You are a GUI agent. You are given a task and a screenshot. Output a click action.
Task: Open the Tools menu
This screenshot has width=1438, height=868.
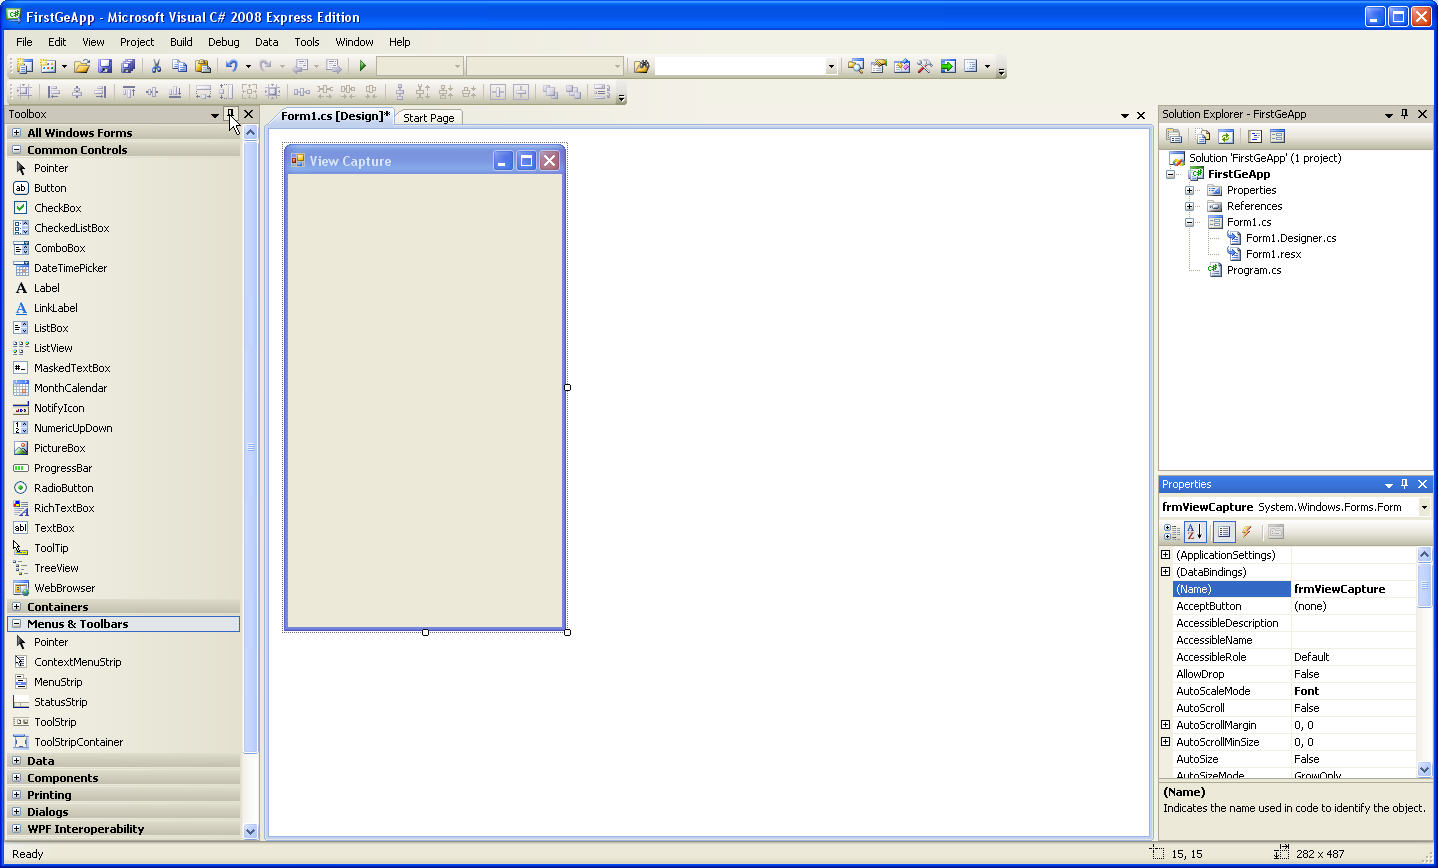click(307, 42)
